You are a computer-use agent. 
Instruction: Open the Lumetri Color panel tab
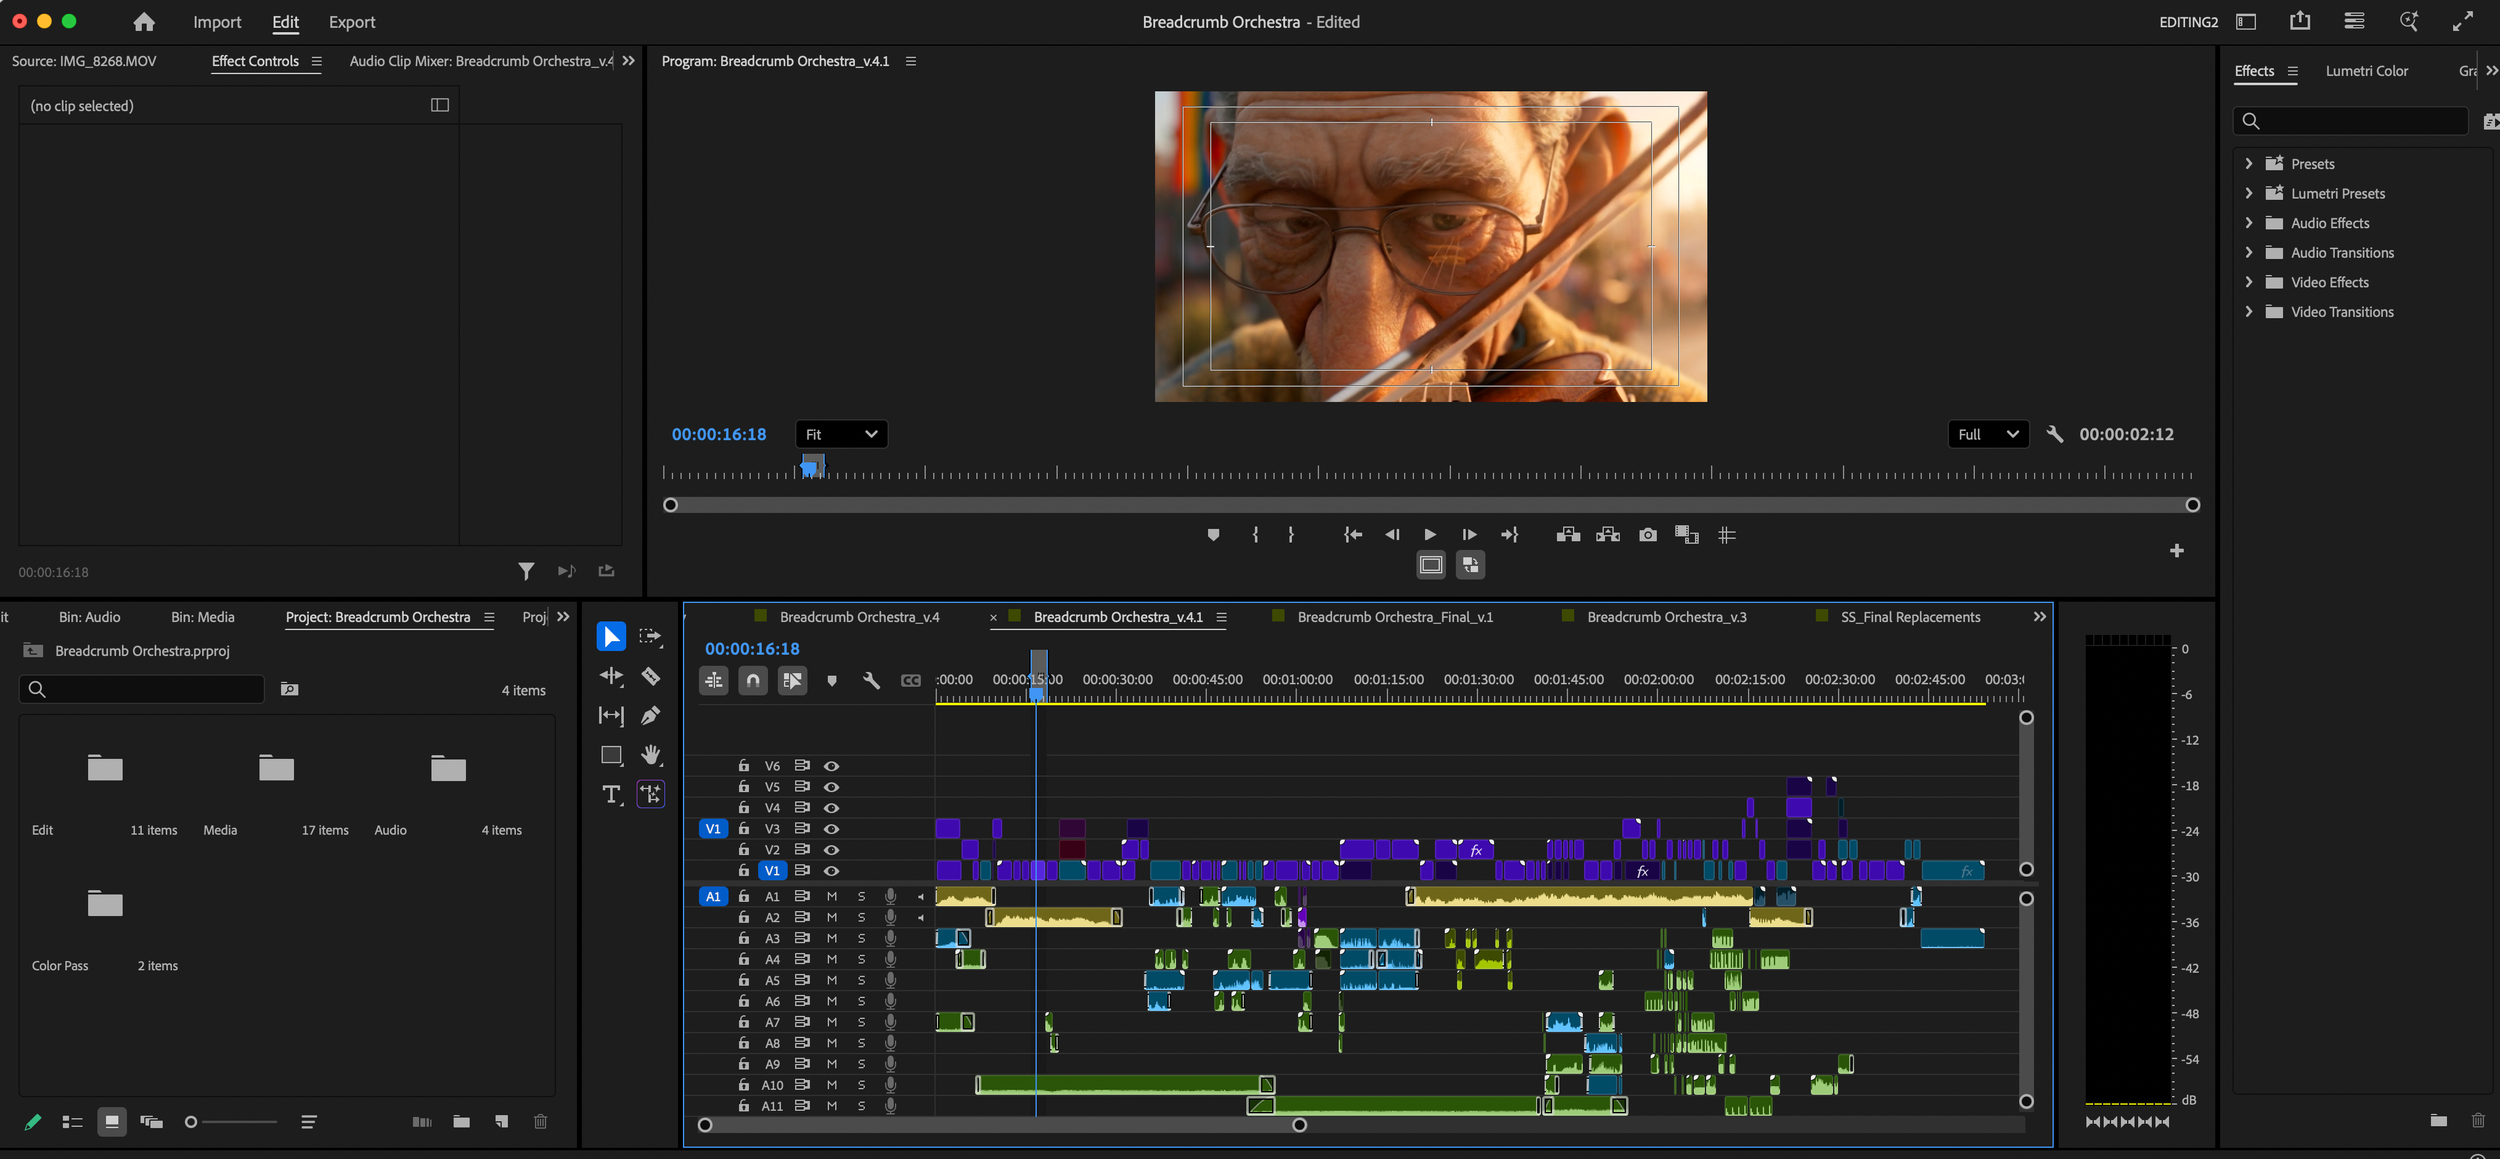2366,71
